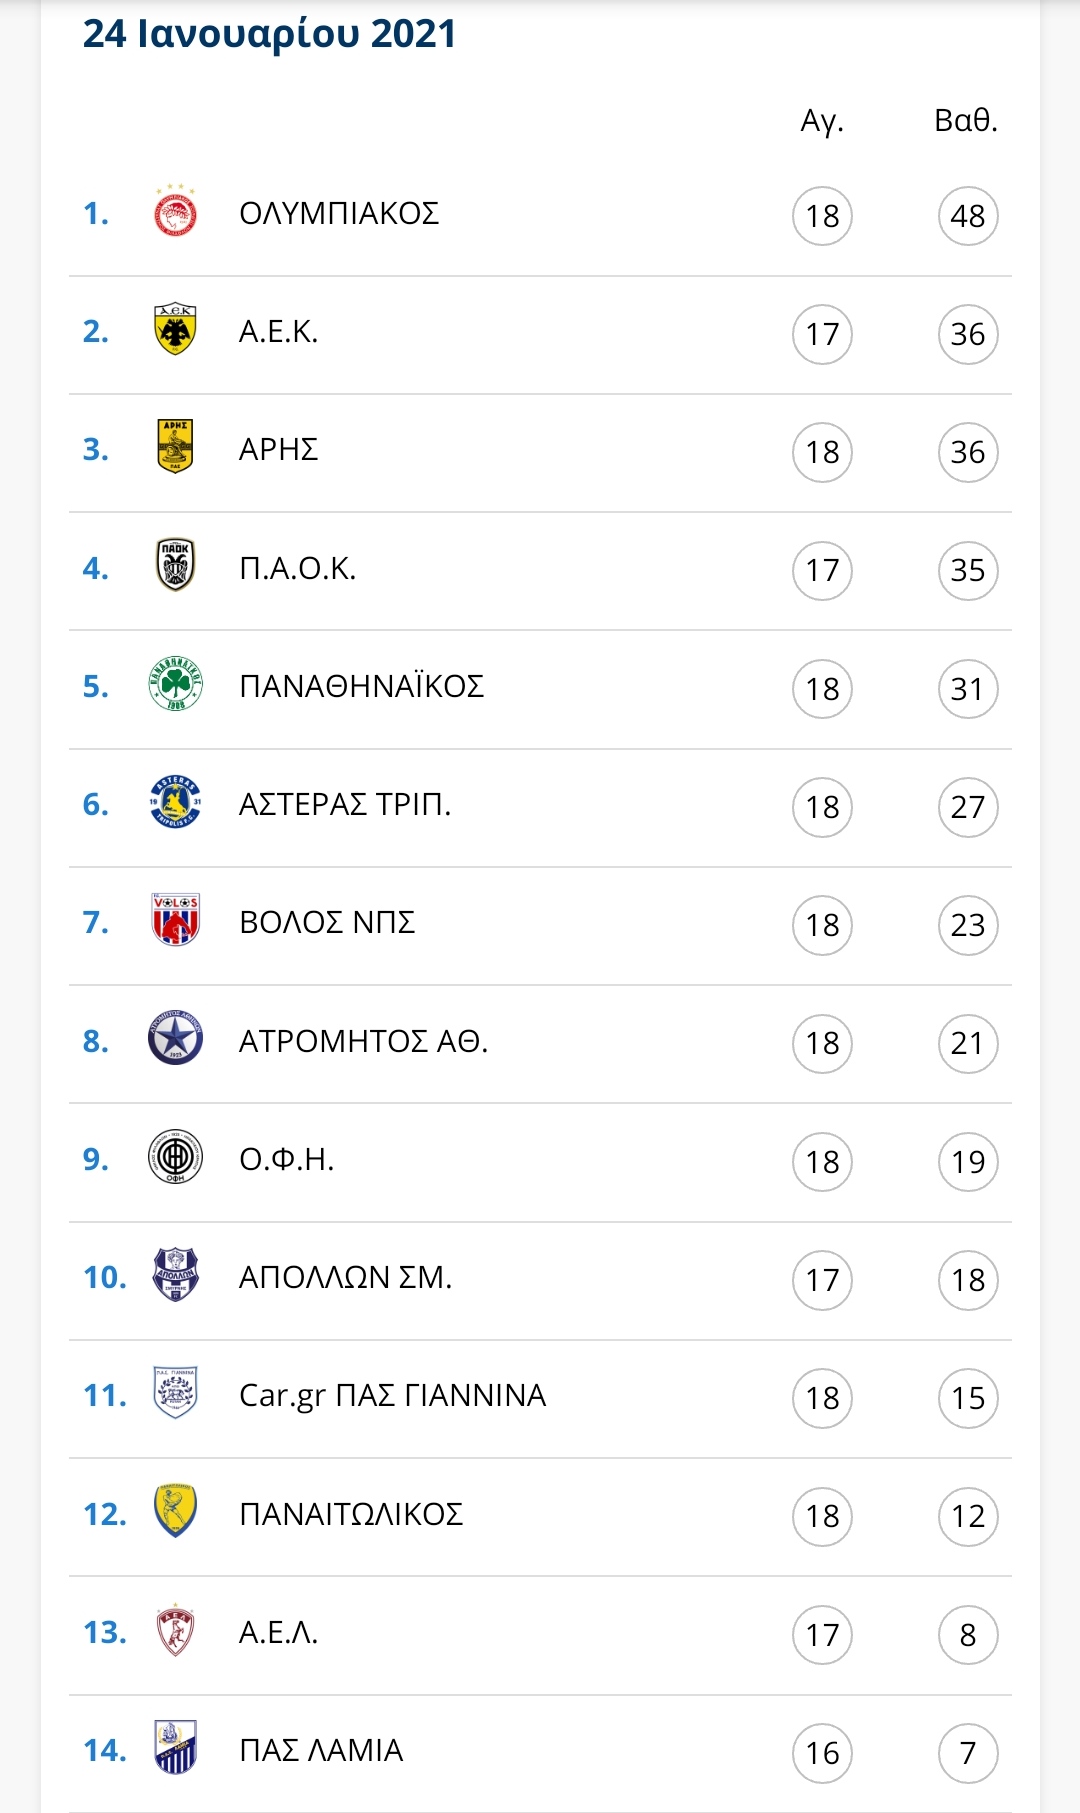The image size is (1080, 1813).
Task: Click the A.E.K. eagle crest
Action: 175,329
